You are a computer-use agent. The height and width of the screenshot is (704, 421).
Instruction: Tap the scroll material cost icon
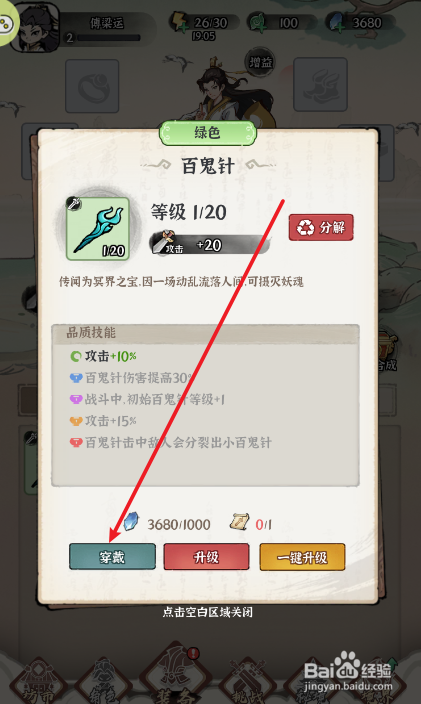(x=239, y=522)
